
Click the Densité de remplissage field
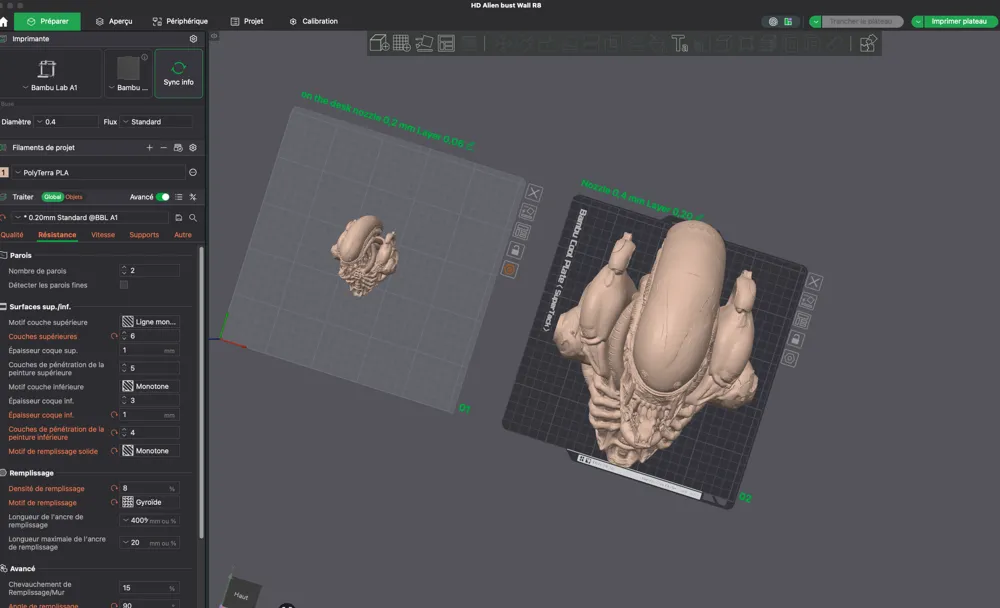150,488
